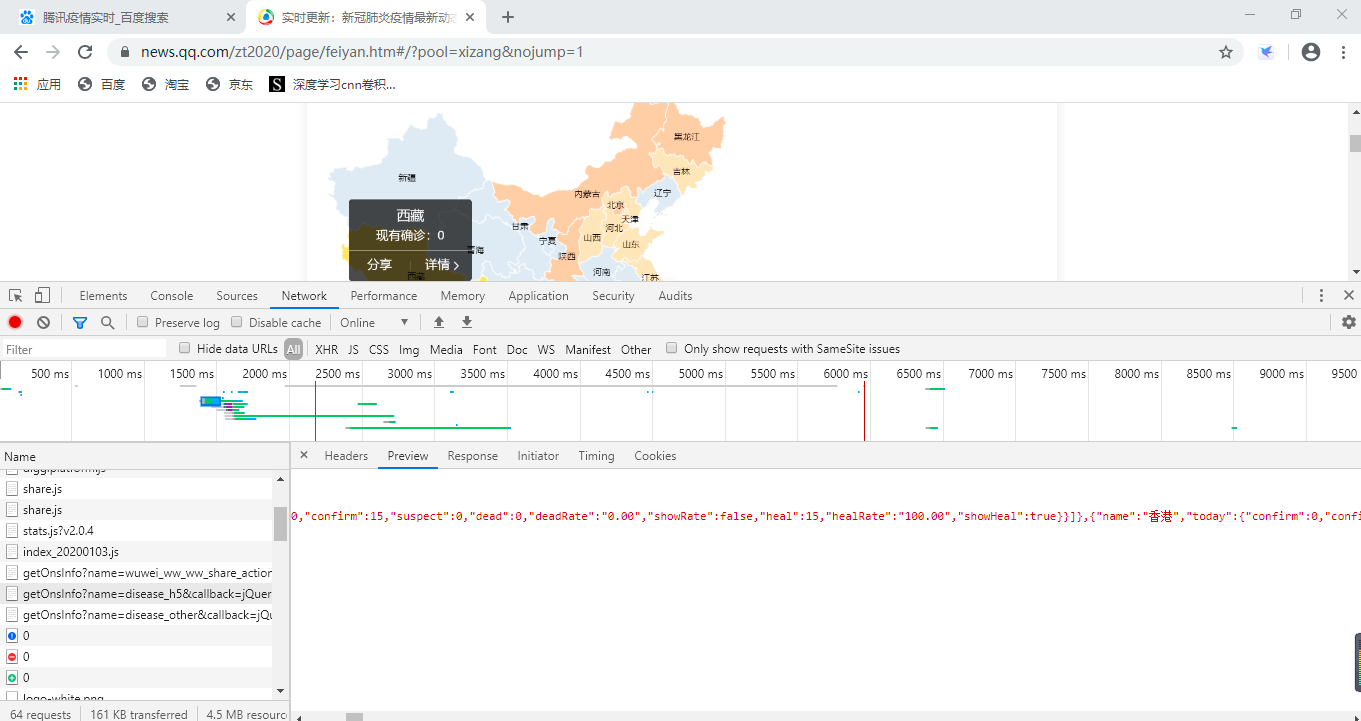Activate DevTools inspect element picker
1361x721 pixels.
[16, 295]
